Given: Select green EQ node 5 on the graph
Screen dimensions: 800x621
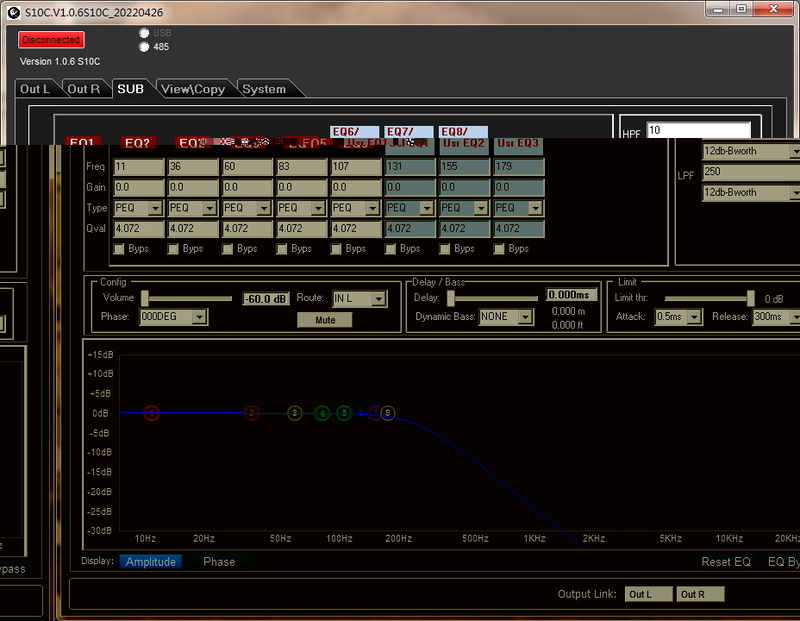Looking at the screenshot, I should point(344,413).
